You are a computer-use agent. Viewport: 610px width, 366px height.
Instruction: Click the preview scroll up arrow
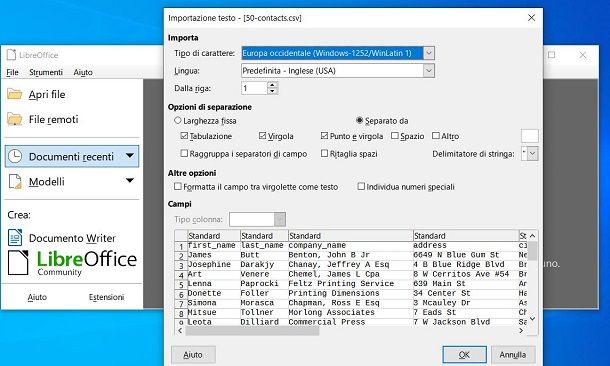[x=533, y=236]
